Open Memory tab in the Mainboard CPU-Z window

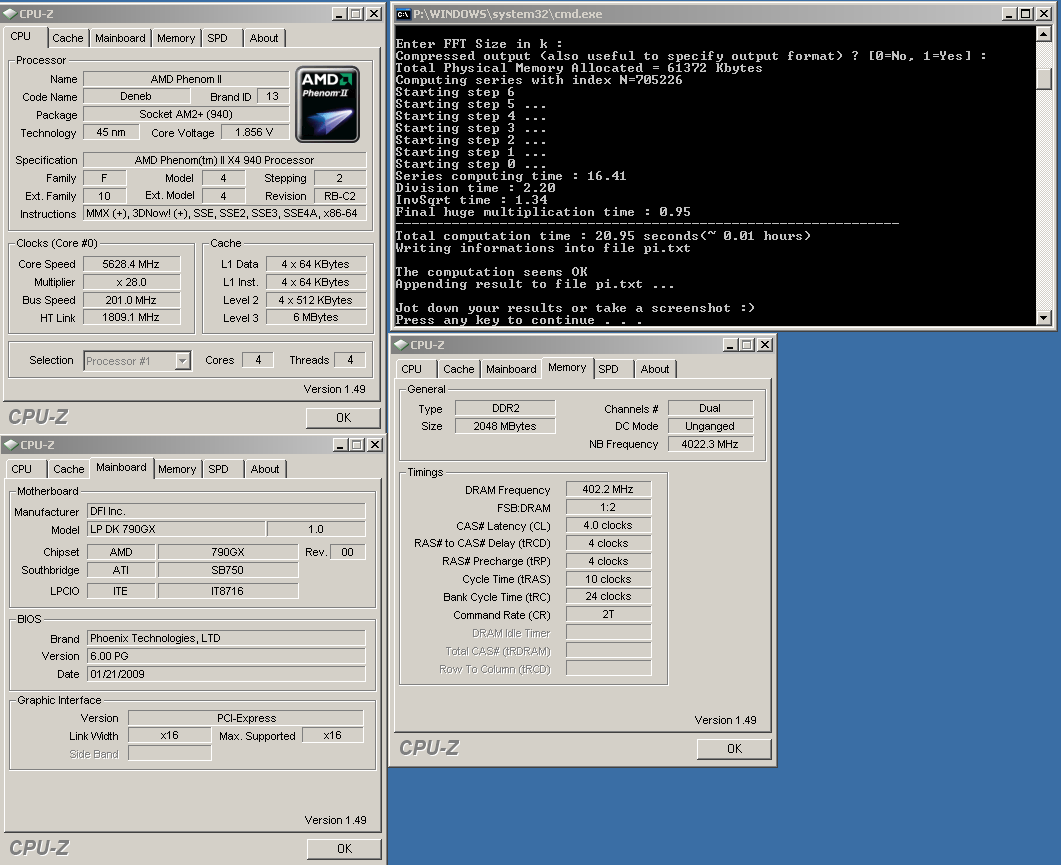tap(177, 469)
